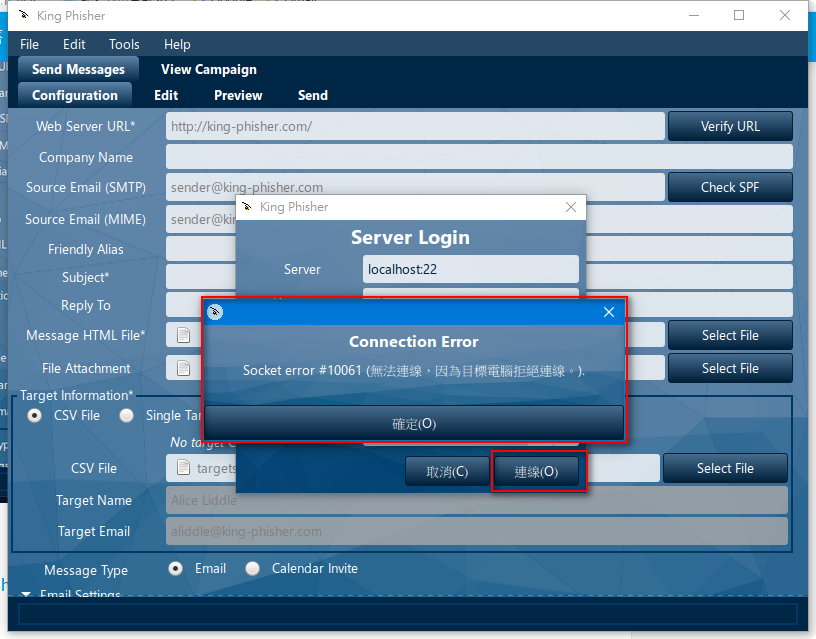Click the King Phisher icon in main title bar
This screenshot has width=816, height=639.
23,15
